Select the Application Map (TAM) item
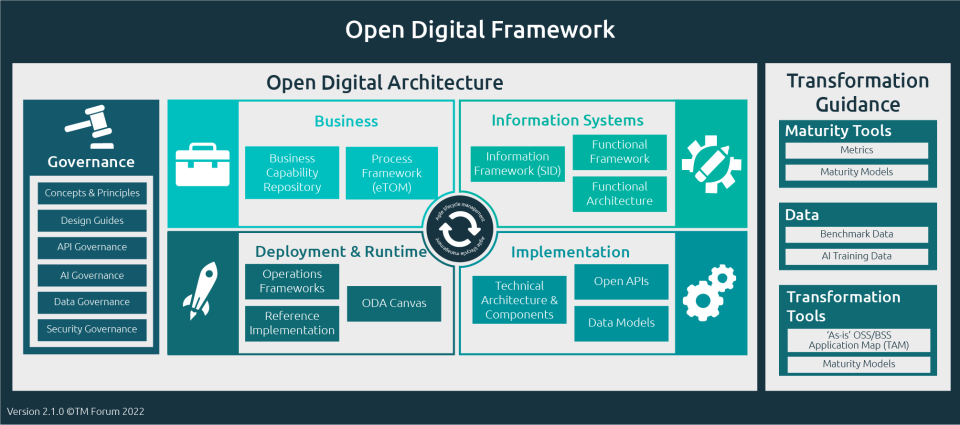The height and width of the screenshot is (425, 960). click(857, 340)
